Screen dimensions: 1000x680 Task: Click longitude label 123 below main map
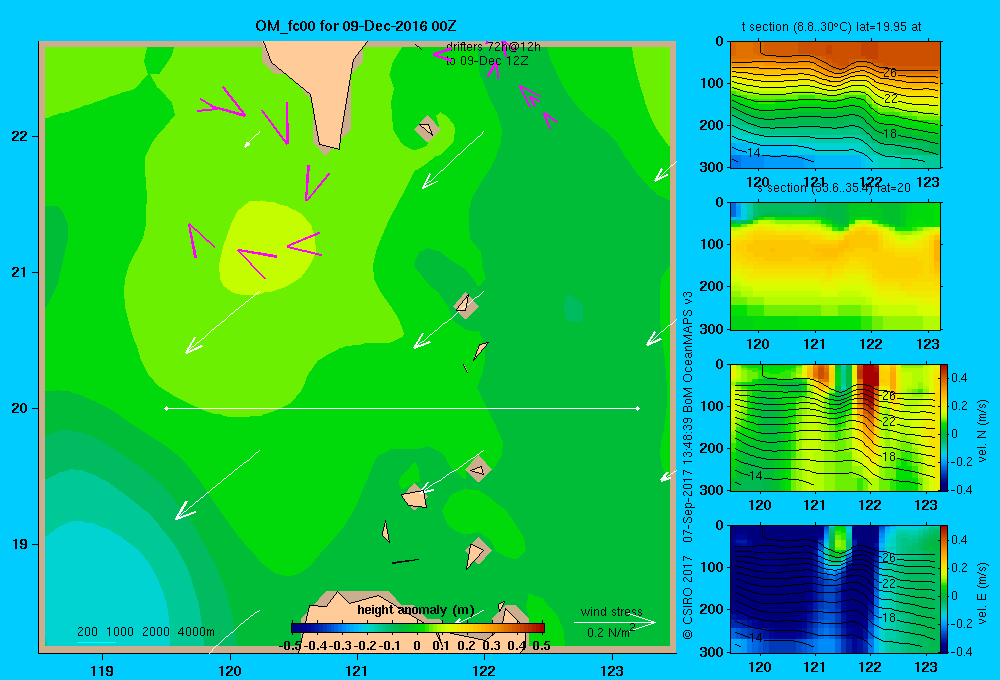click(x=612, y=670)
